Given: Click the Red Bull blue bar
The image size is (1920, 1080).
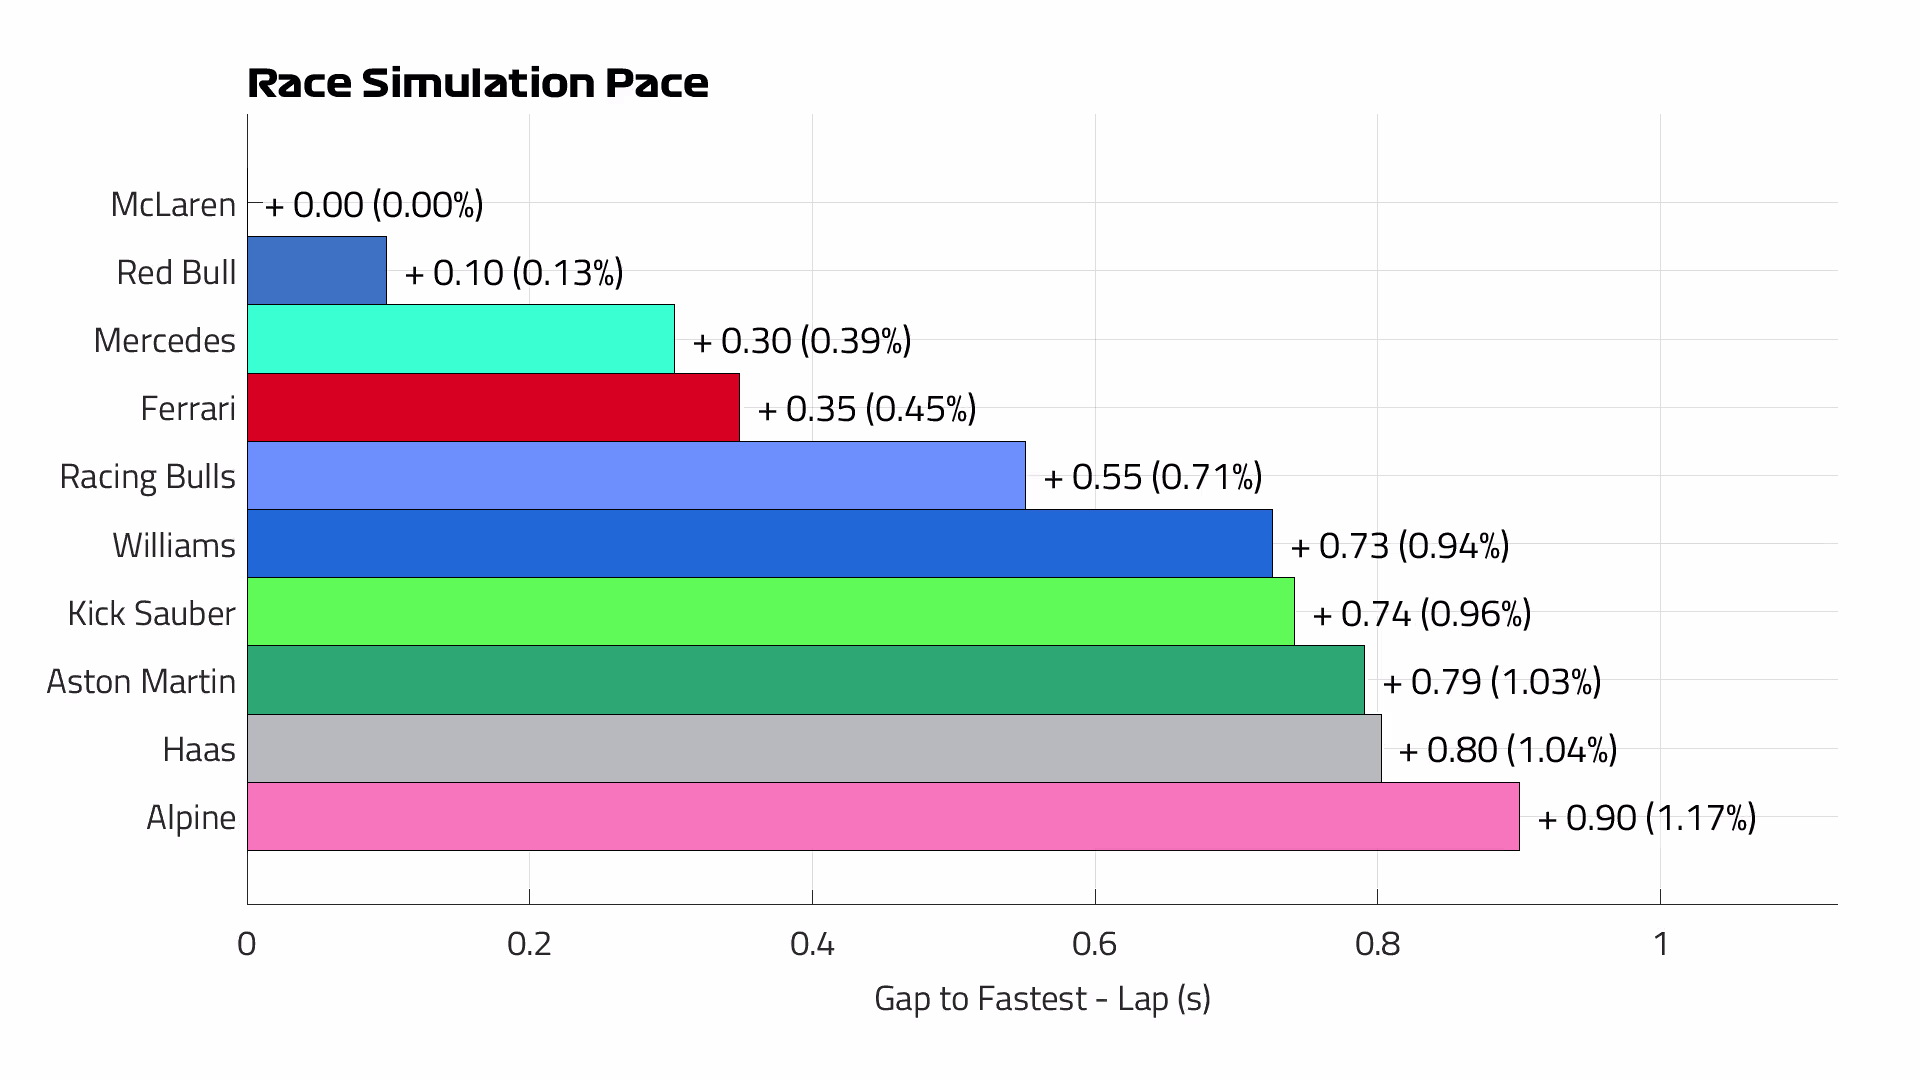Looking at the screenshot, I should click(317, 270).
